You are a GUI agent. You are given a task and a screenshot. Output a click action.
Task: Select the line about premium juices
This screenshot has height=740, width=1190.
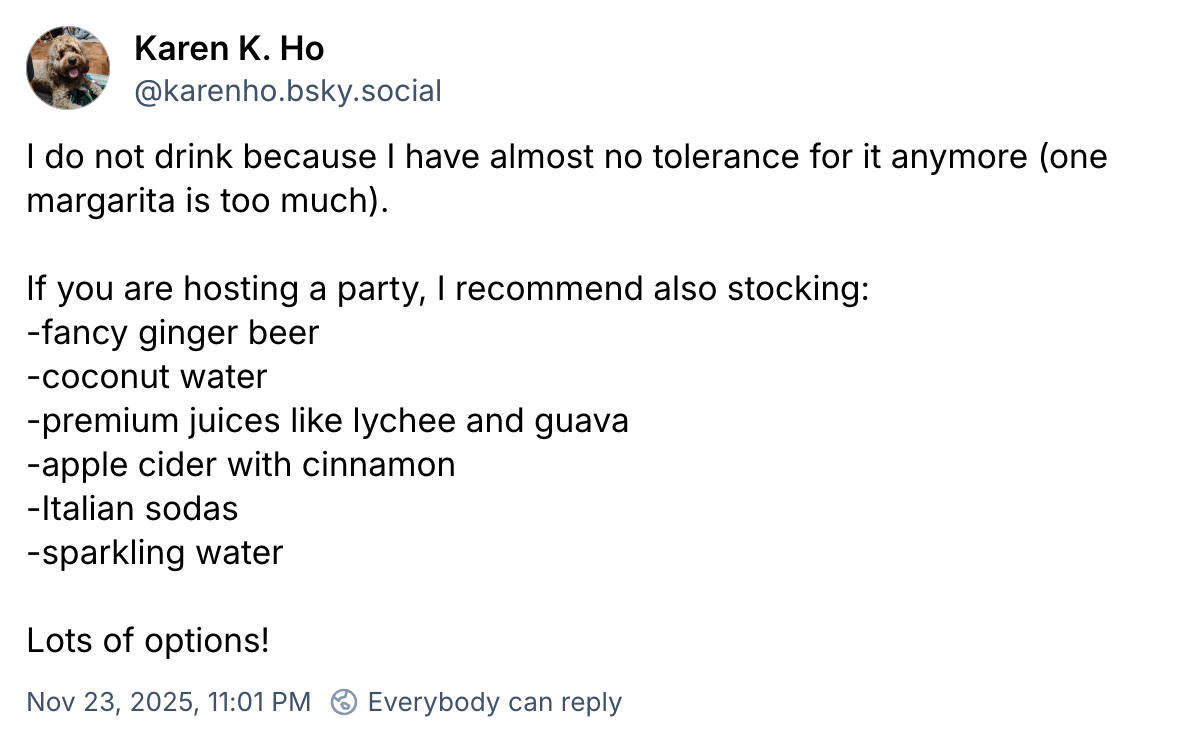coord(329,420)
